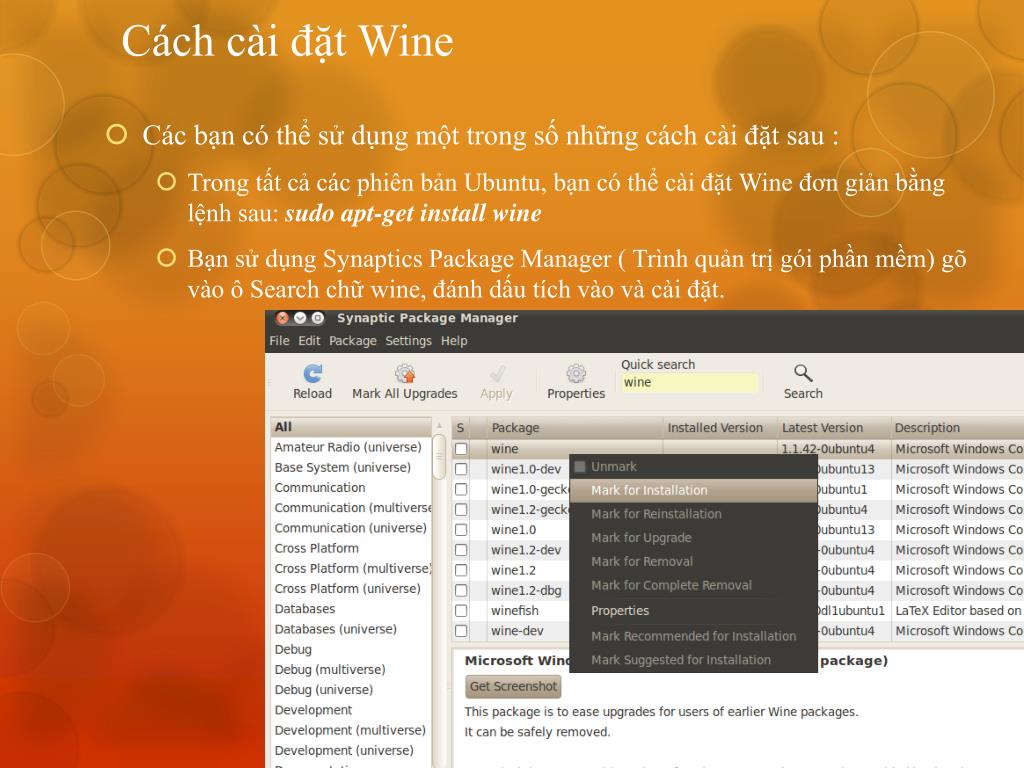
Task: Sort by Latest Version column header
Action: [x=834, y=428]
